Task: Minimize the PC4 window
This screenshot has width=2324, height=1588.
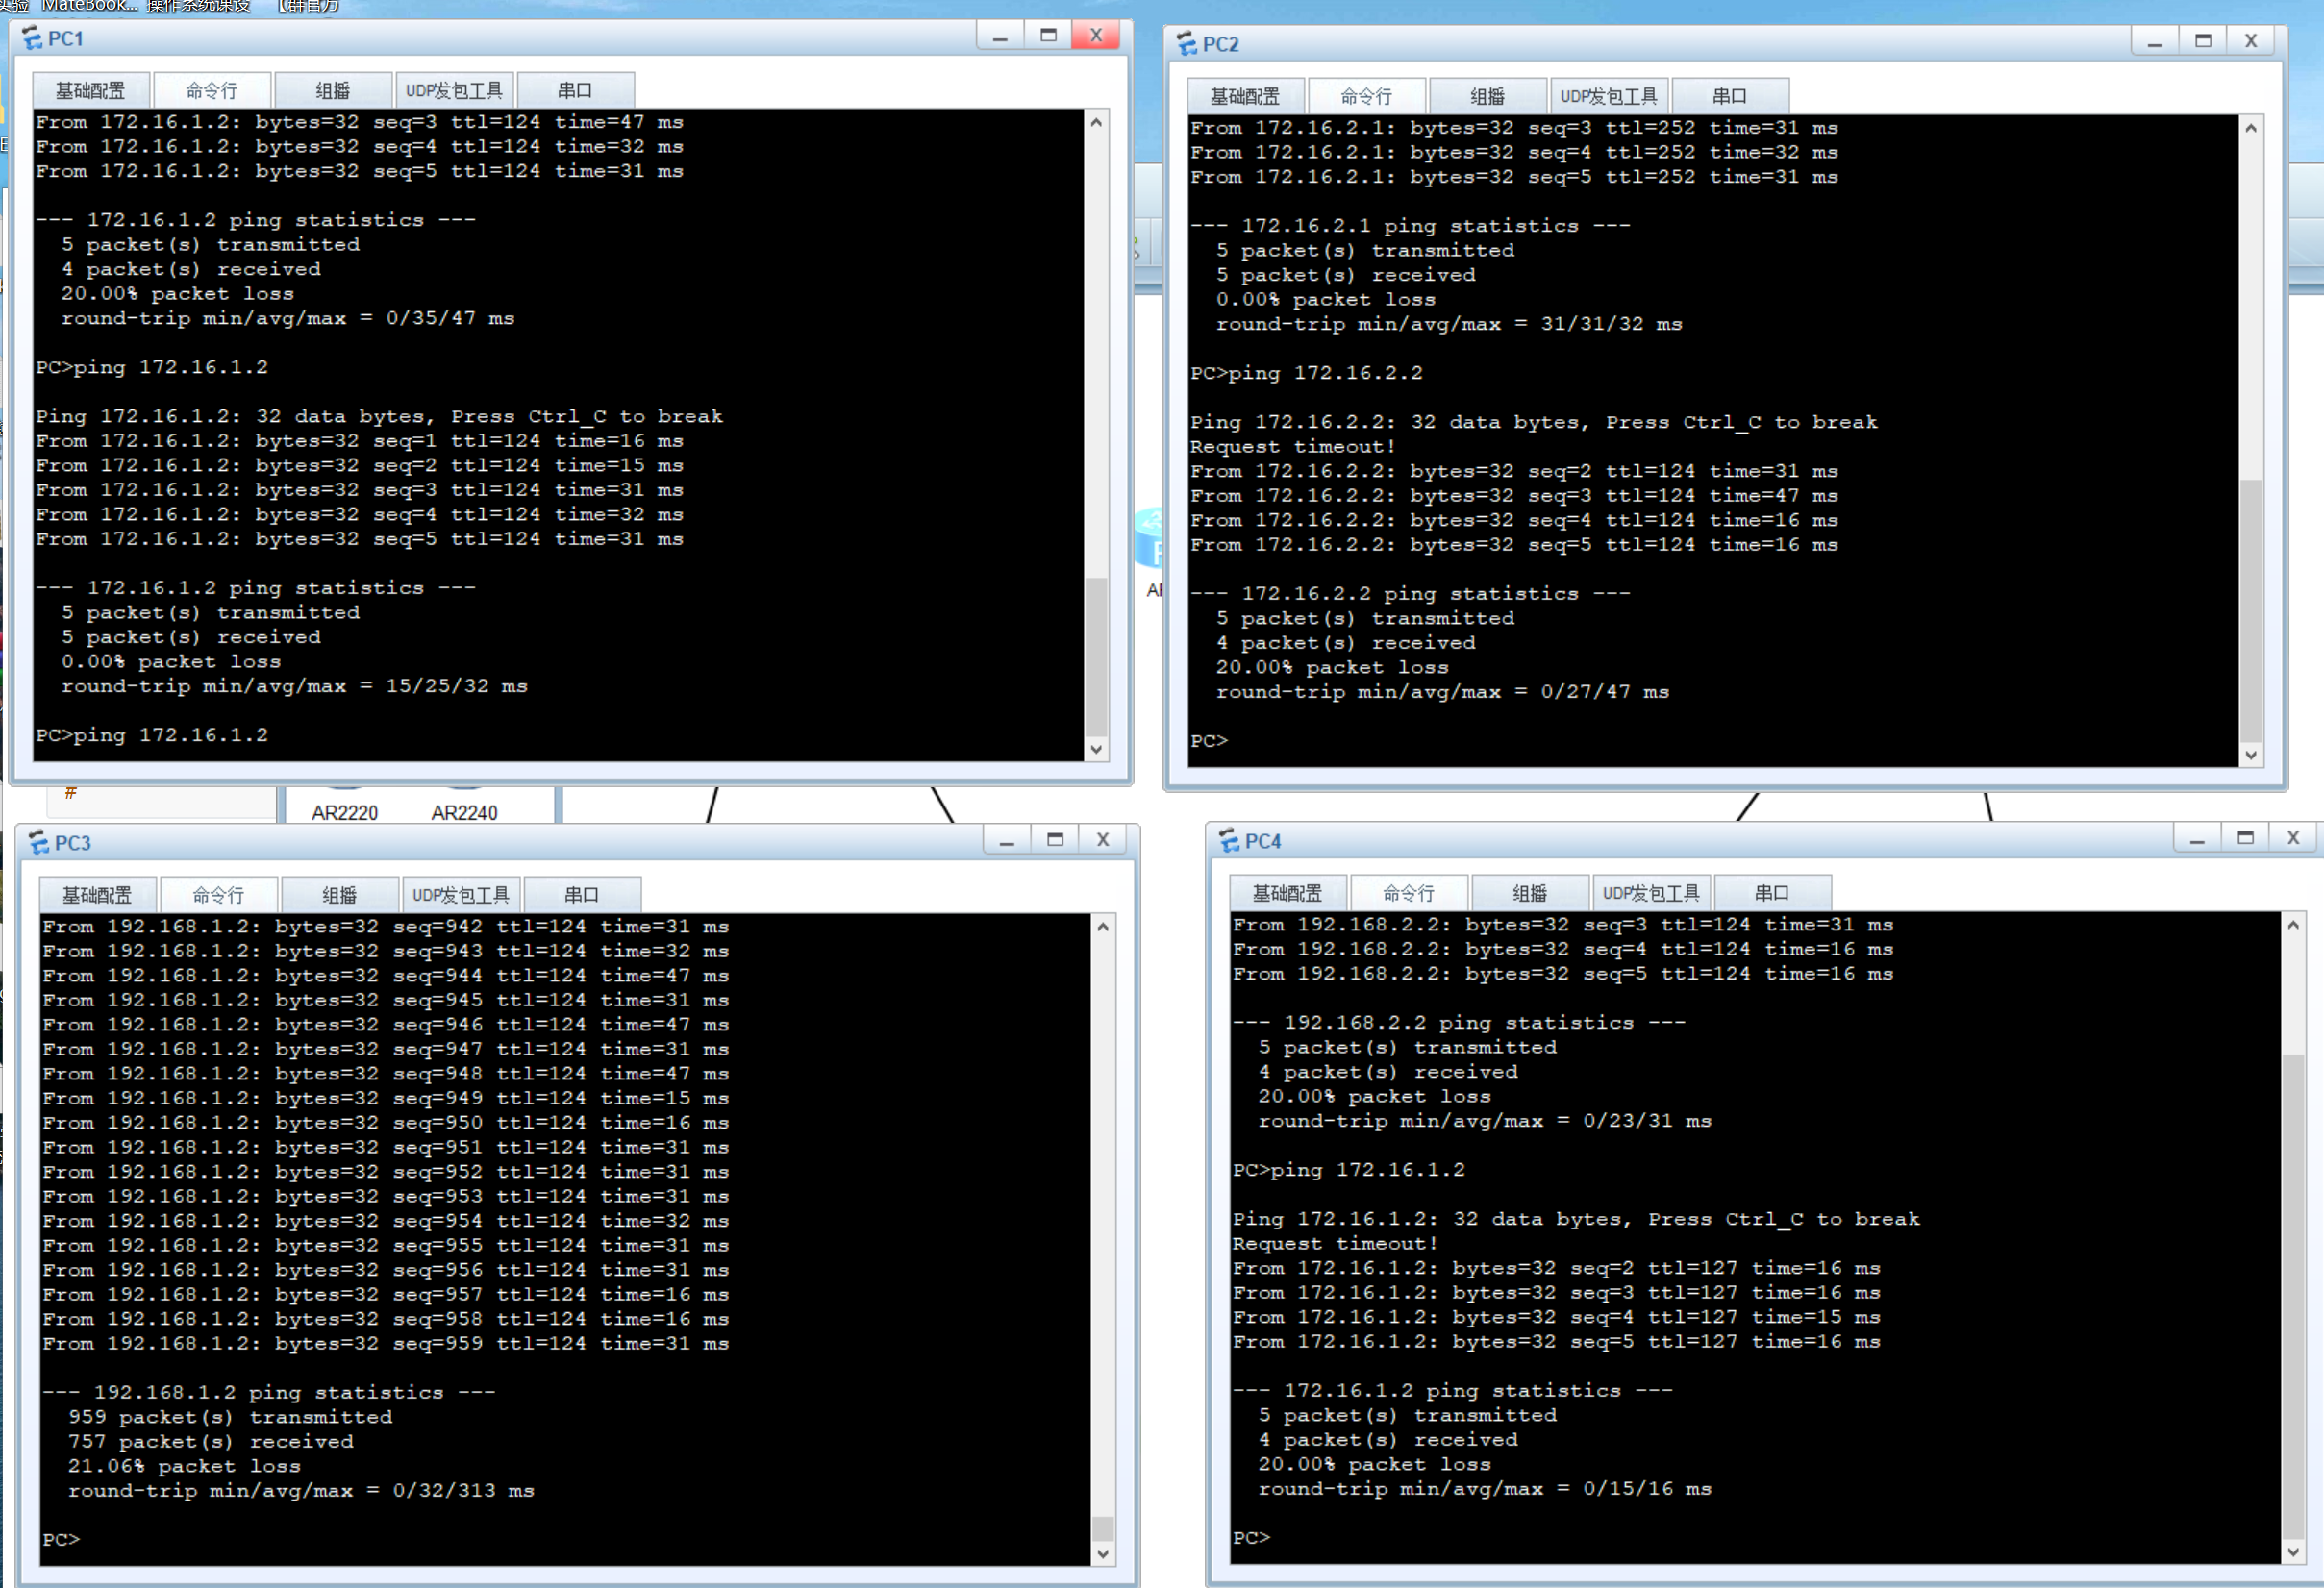Action: 2197,838
